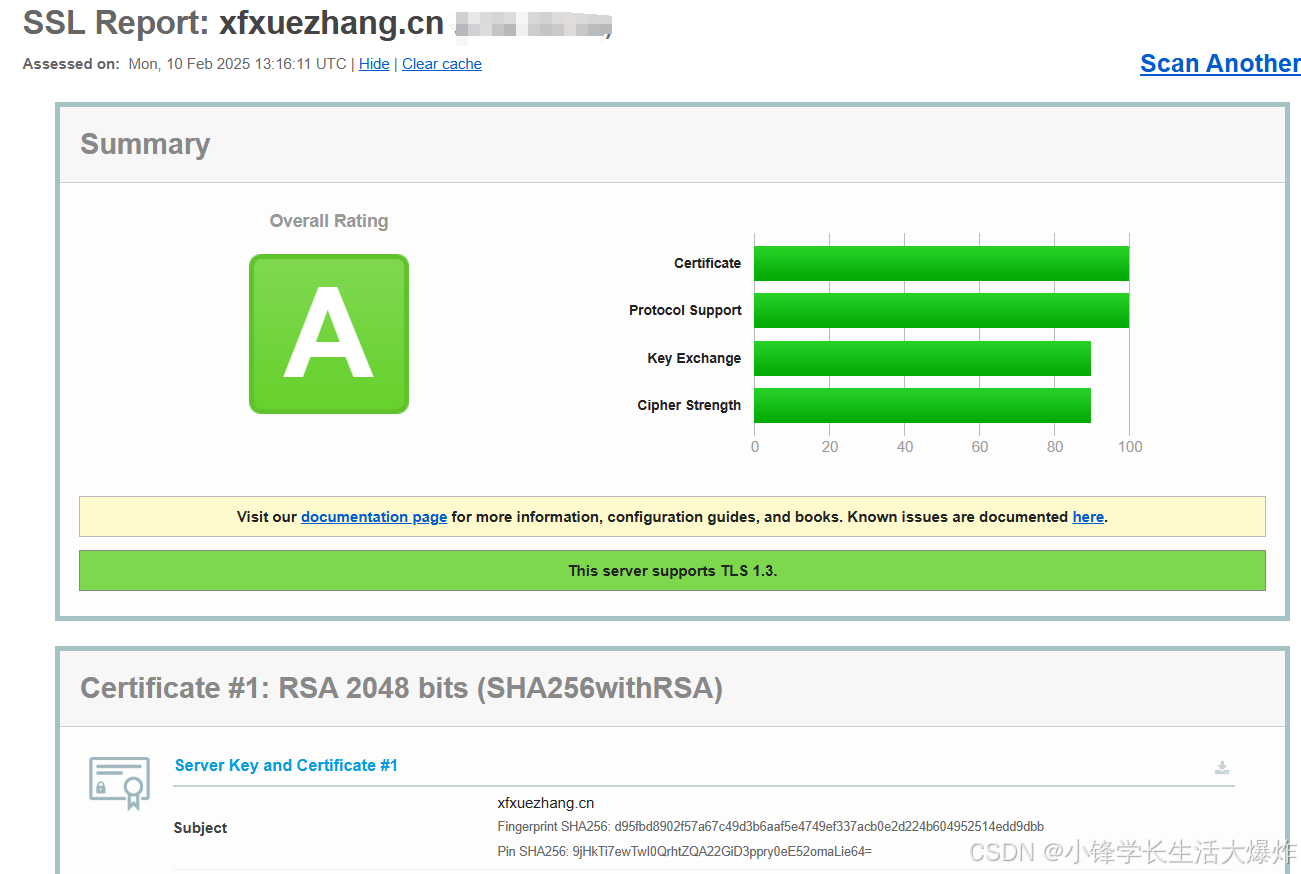Click the Server Key and Certificate #1 heading
This screenshot has width=1301, height=874.
286,765
